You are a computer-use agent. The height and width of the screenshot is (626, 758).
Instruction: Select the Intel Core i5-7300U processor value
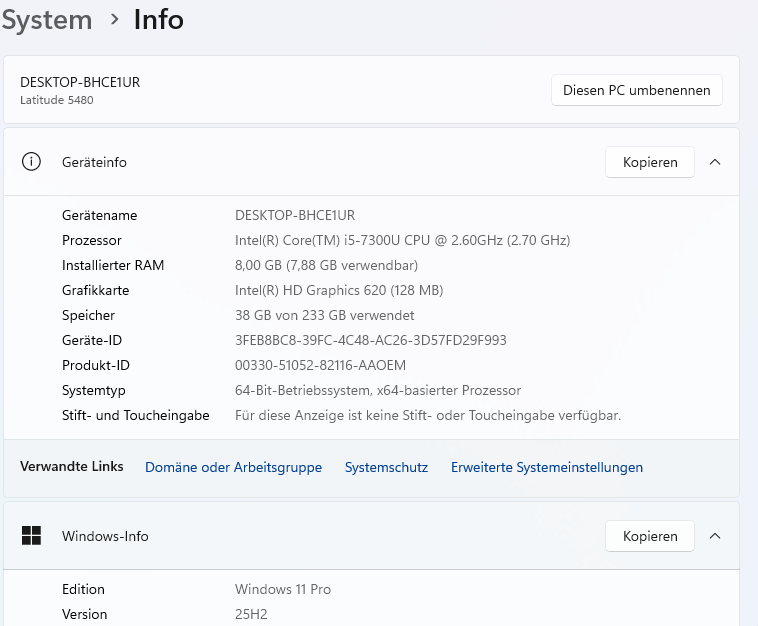[403, 240]
